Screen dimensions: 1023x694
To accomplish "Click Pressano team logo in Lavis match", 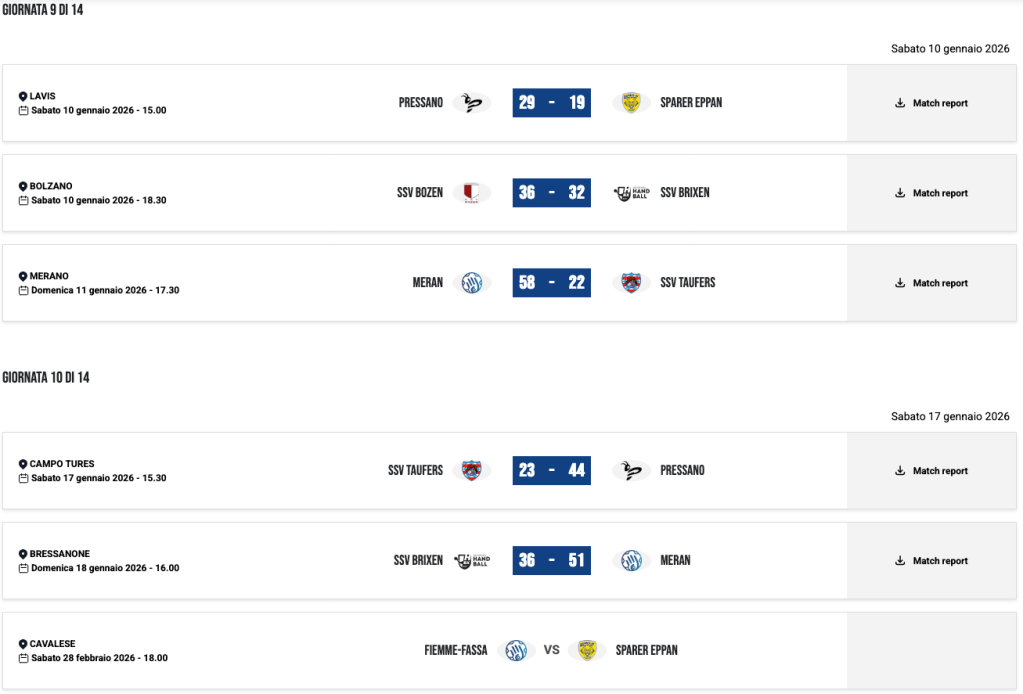I will tap(471, 103).
